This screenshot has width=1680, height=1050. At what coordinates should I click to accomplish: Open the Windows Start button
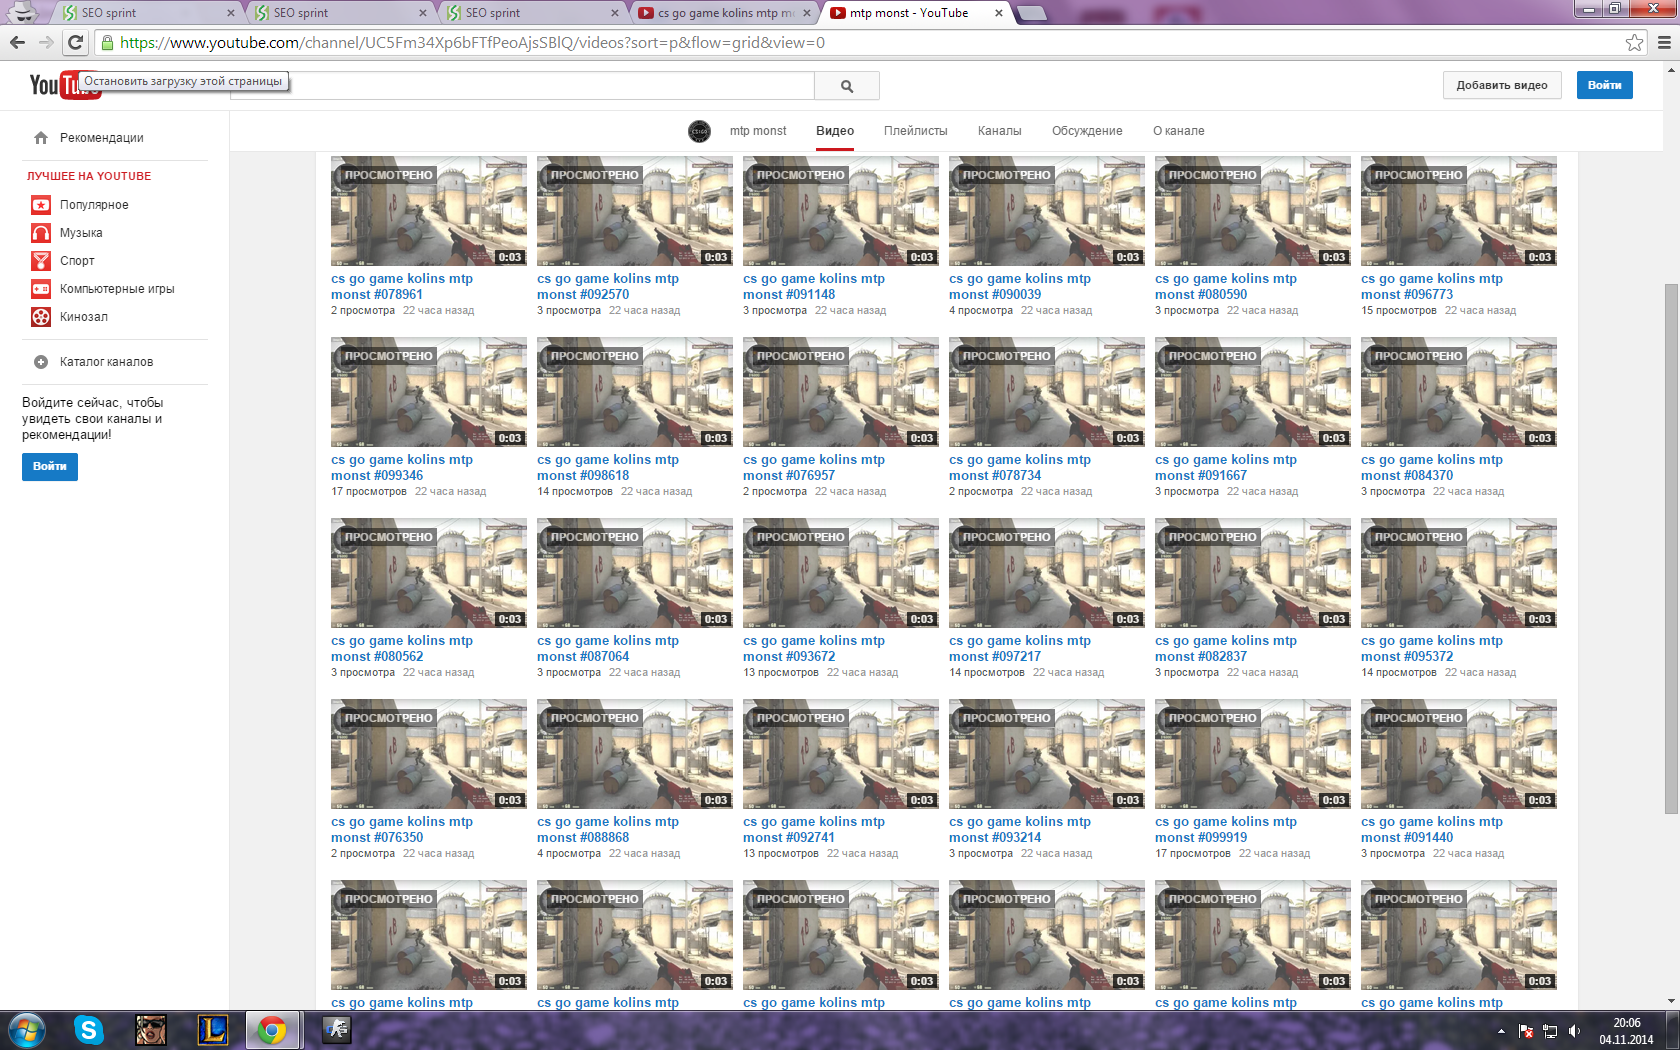[27, 1030]
